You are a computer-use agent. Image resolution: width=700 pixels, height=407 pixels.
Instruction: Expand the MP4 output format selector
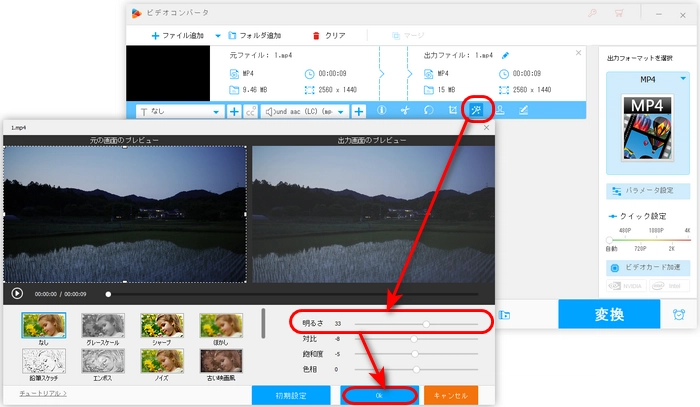[x=683, y=77]
